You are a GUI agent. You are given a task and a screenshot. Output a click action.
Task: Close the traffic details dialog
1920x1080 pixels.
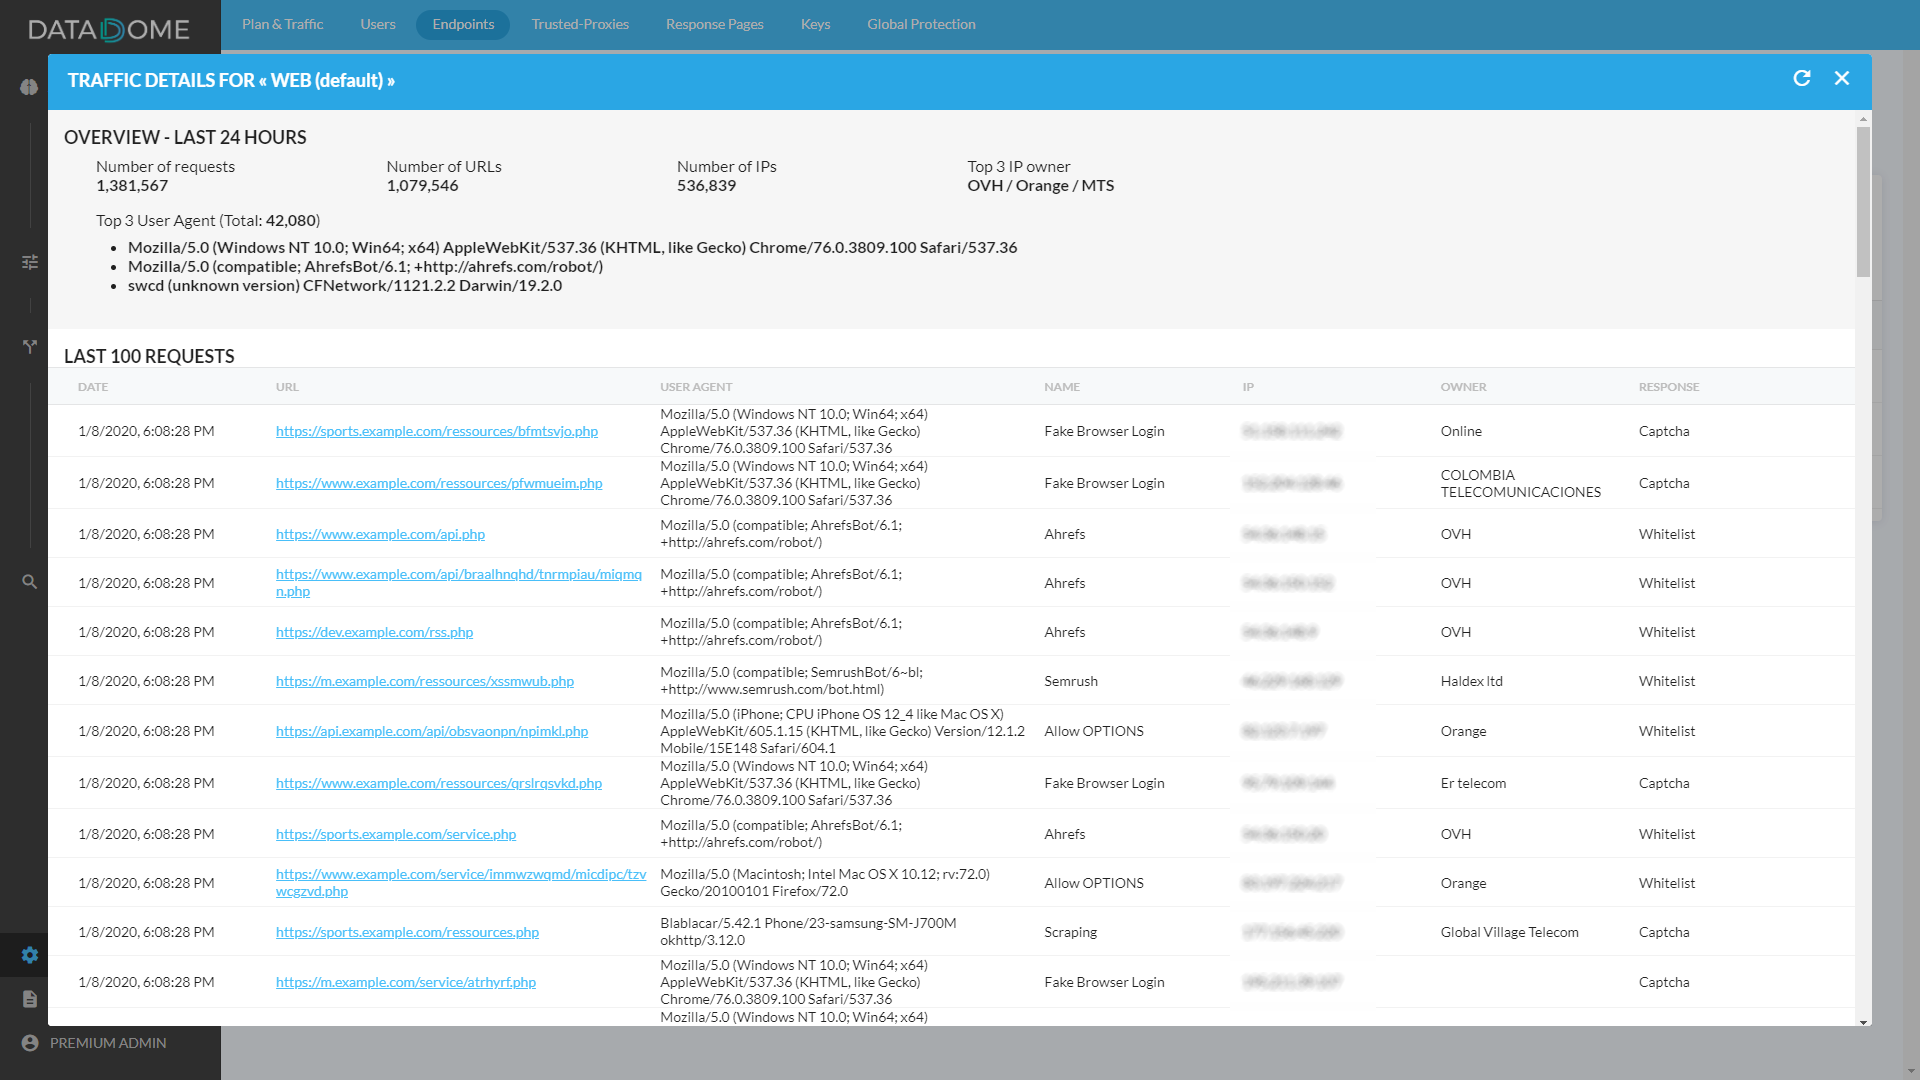click(1842, 79)
